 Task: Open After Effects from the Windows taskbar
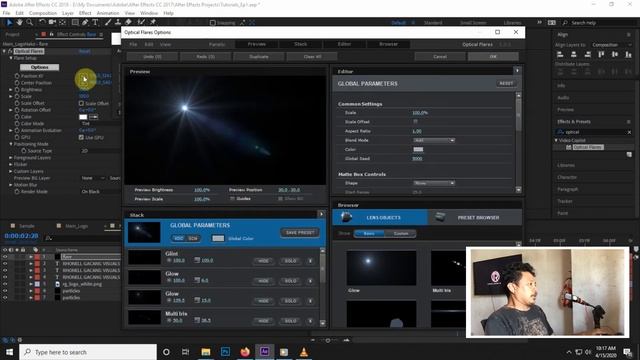264,351
